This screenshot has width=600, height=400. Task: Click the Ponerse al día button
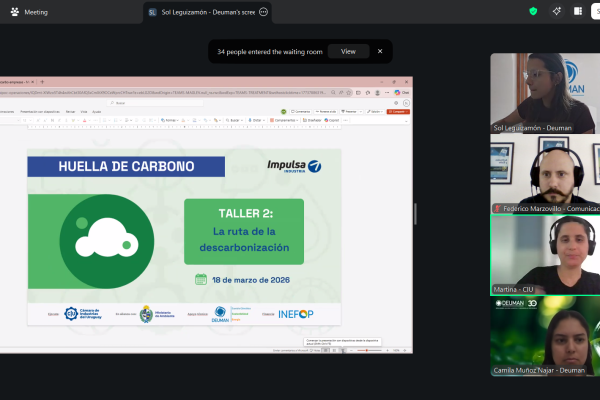[325, 112]
